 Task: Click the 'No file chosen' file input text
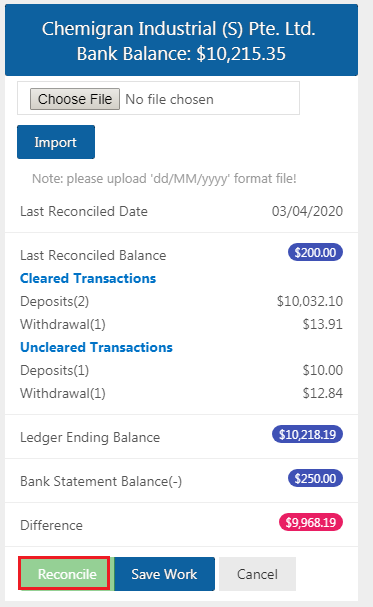point(169,99)
